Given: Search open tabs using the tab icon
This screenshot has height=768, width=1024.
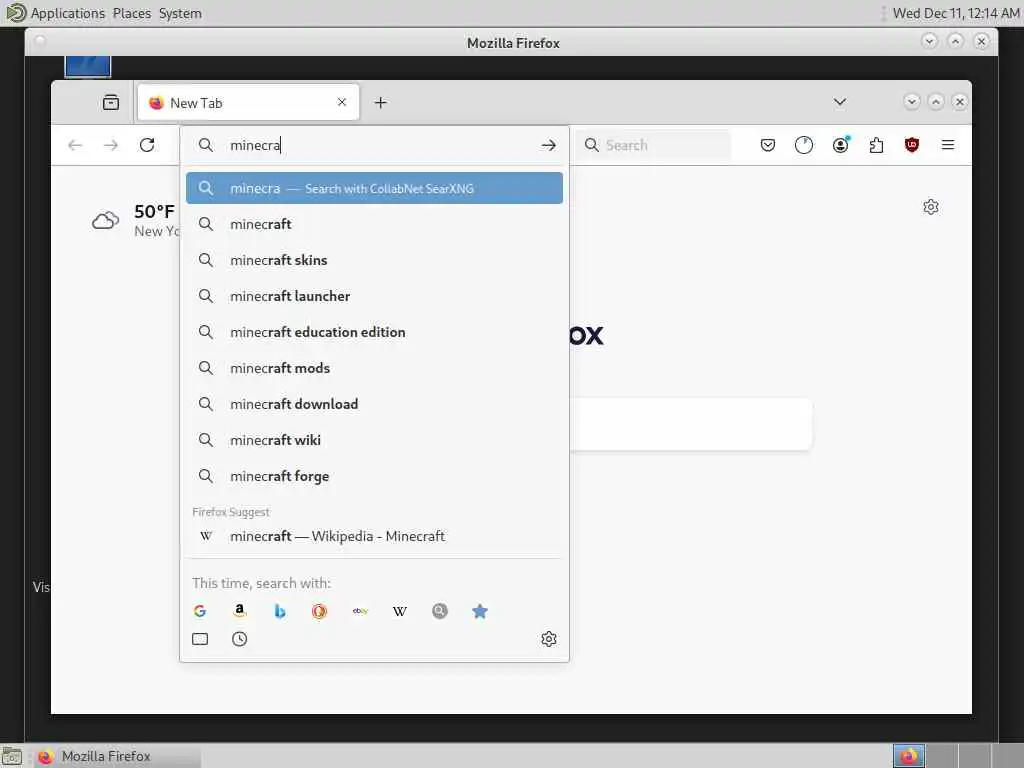Looking at the screenshot, I should pyautogui.click(x=200, y=639).
